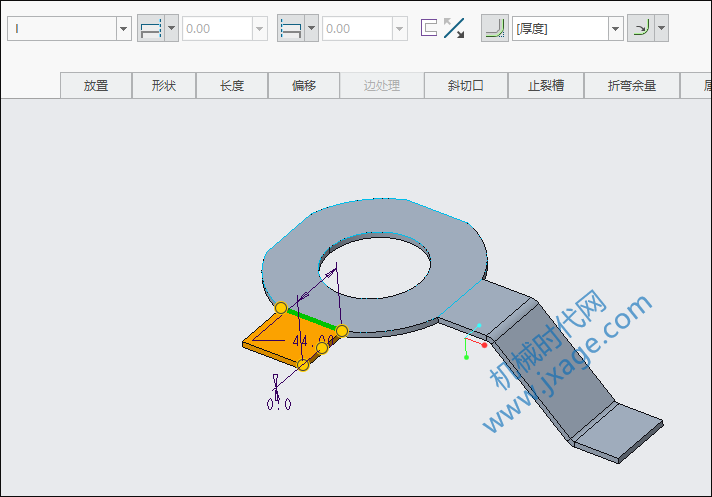The width and height of the screenshot is (712, 497).
Task: Click the flip thickness side icon
Action: coord(429,28)
